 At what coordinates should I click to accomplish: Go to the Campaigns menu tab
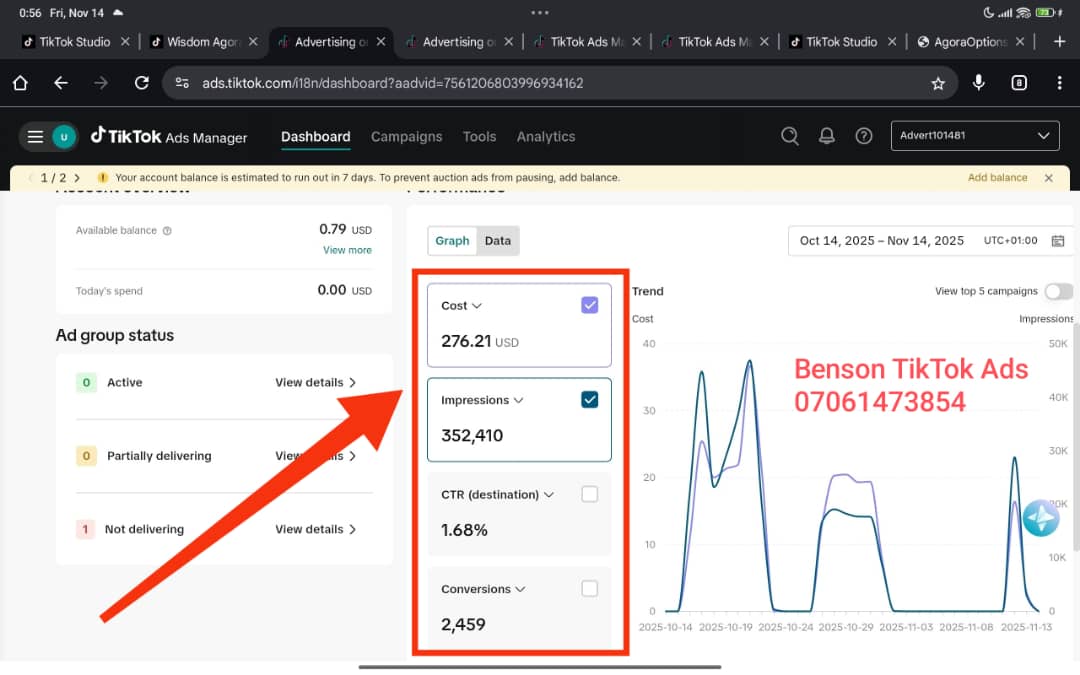406,137
